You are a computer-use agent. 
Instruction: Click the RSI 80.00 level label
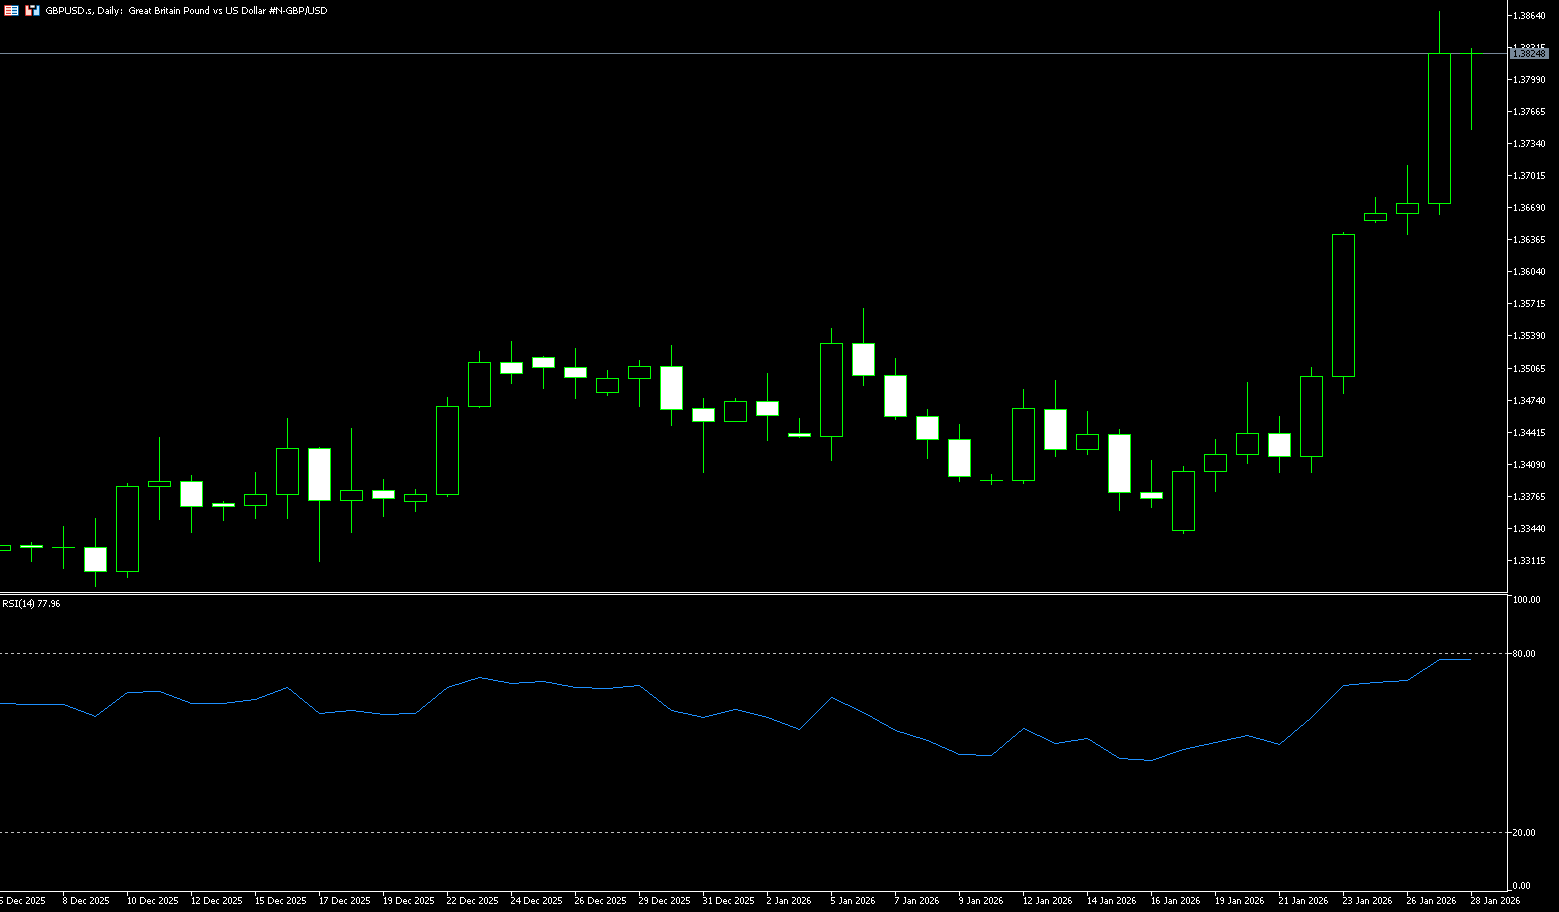(x=1524, y=654)
